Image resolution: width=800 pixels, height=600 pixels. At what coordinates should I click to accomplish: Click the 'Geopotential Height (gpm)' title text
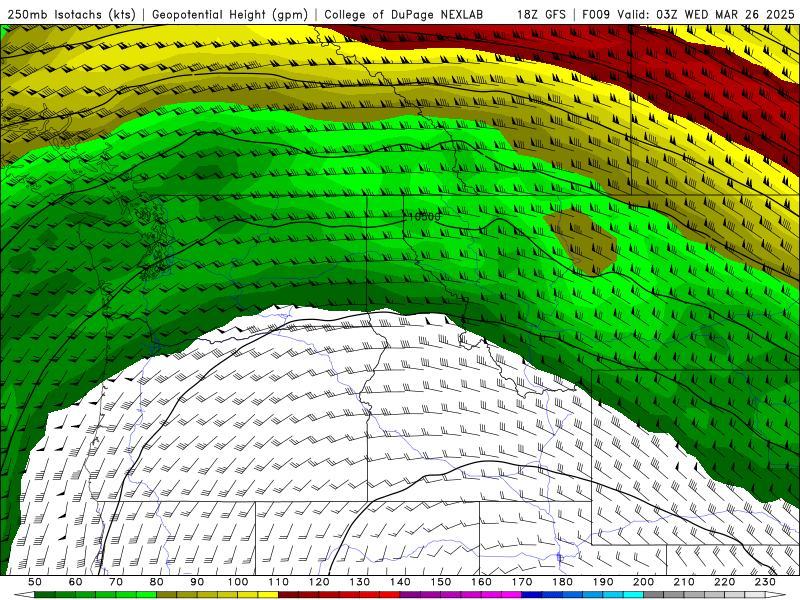(x=230, y=14)
